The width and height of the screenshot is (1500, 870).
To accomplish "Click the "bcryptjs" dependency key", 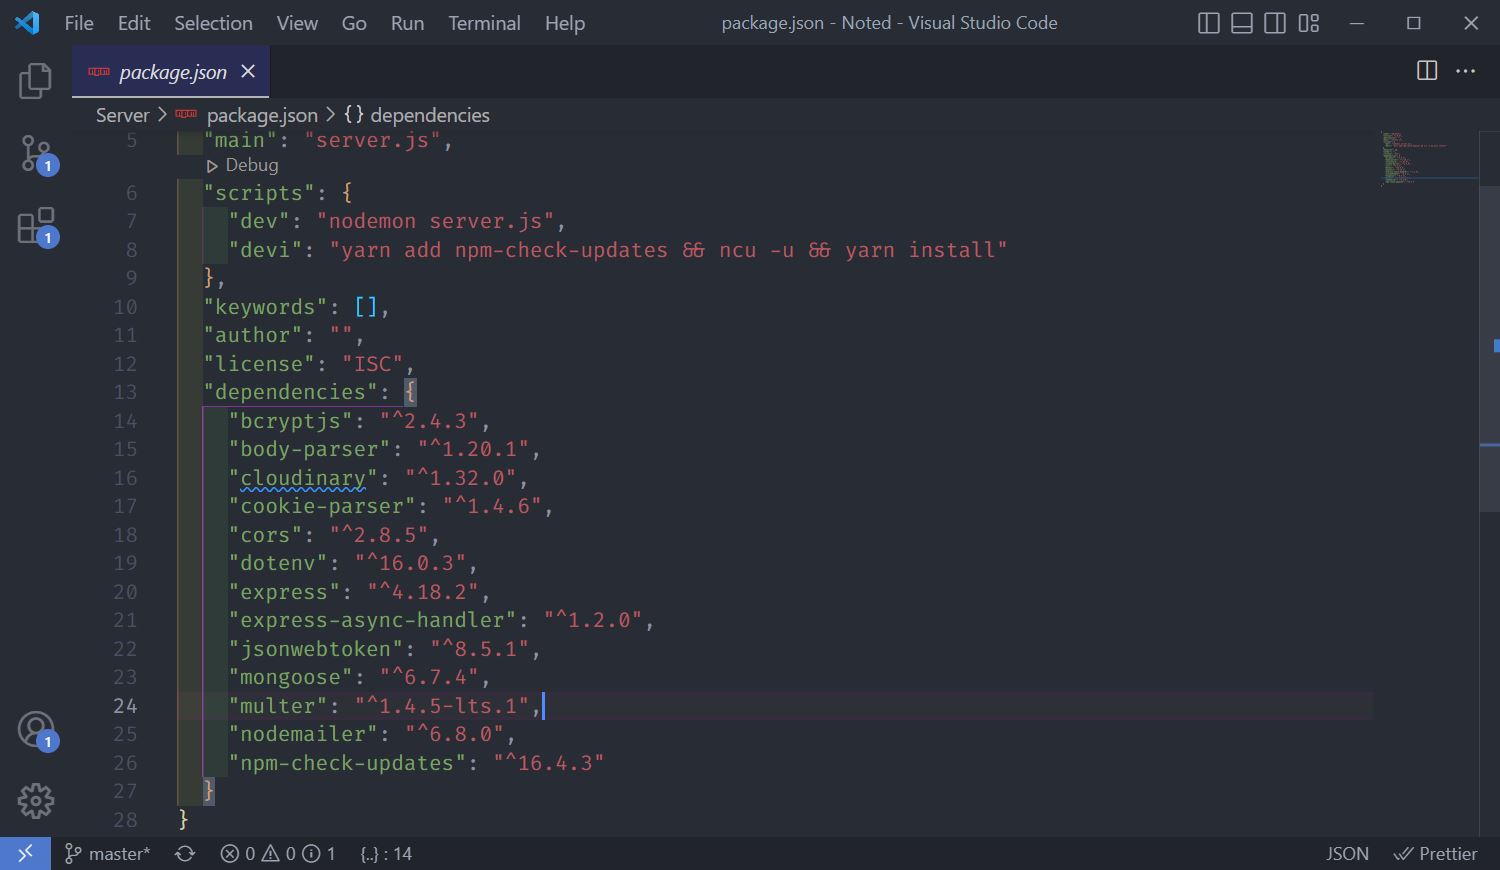I will (x=291, y=421).
